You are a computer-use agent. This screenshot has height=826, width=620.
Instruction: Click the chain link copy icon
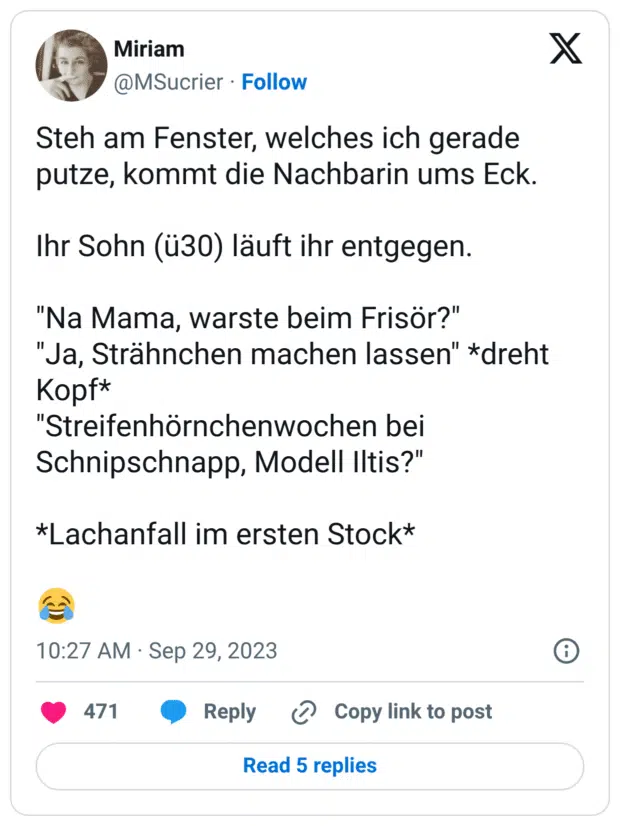(x=303, y=712)
